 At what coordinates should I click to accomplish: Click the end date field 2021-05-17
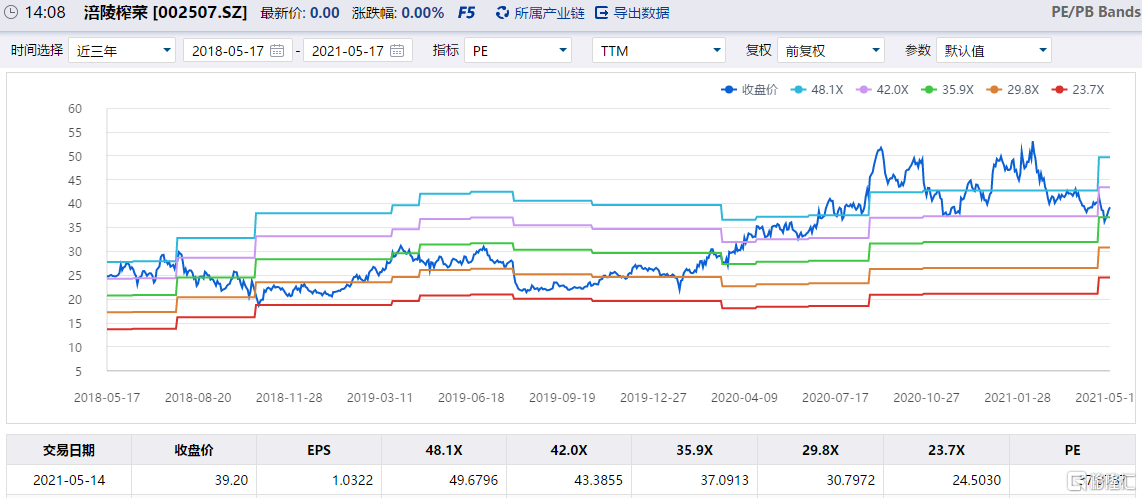coord(358,50)
